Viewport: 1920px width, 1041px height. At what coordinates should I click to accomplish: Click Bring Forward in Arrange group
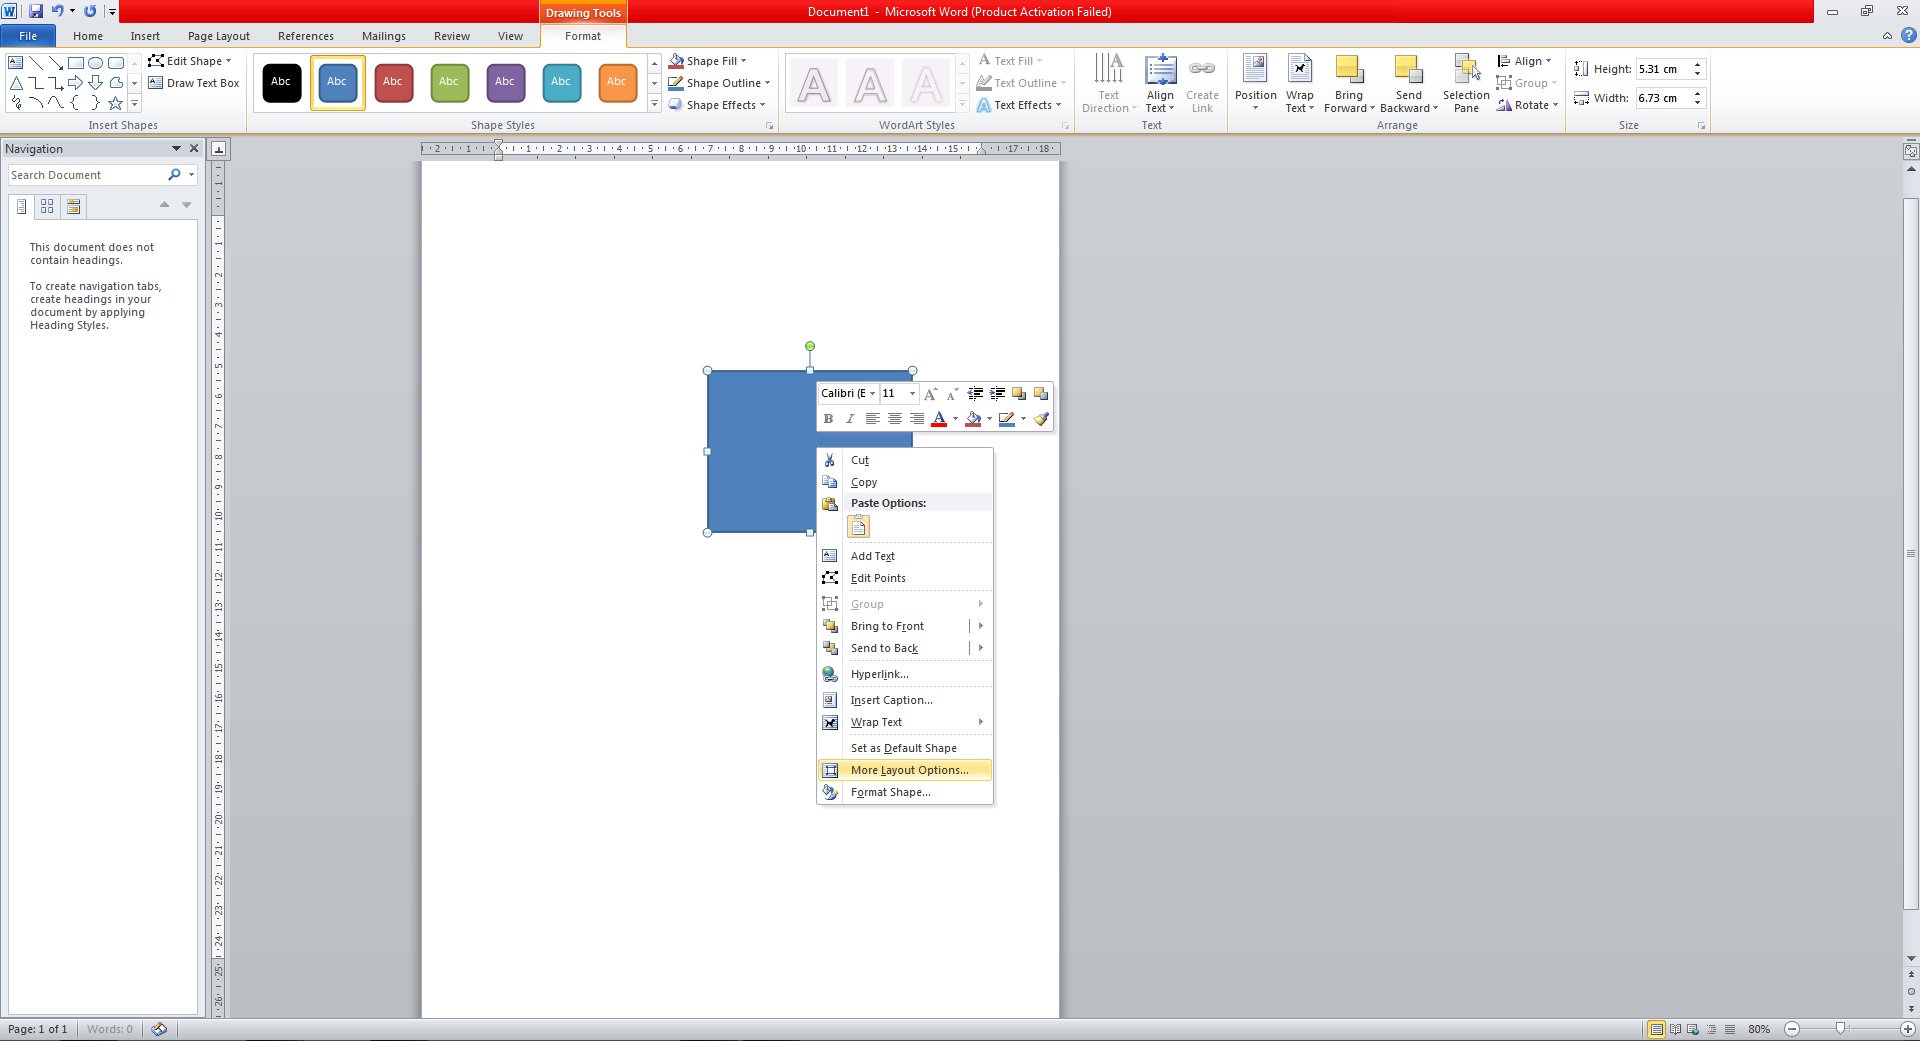[x=1349, y=84]
